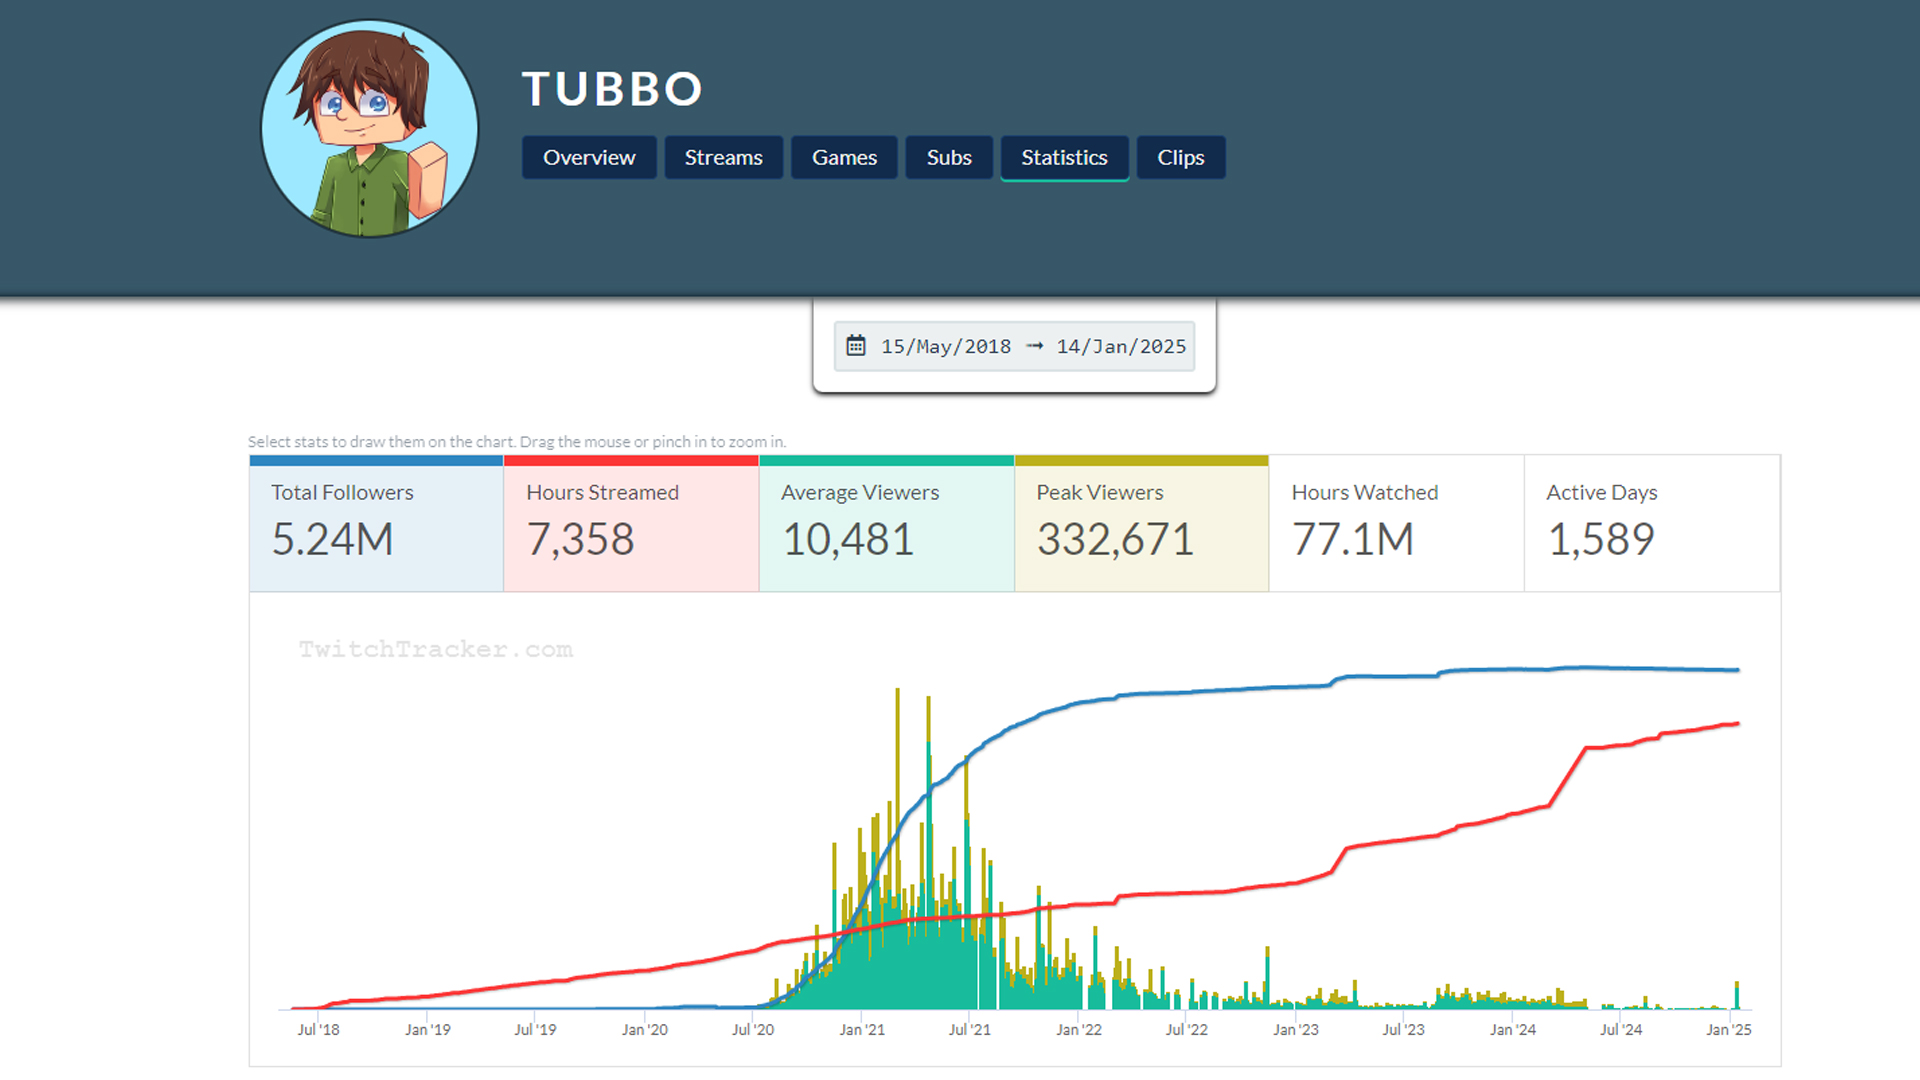Click the Jul '19 axis label
The image size is (1920, 1080).
(x=535, y=1029)
